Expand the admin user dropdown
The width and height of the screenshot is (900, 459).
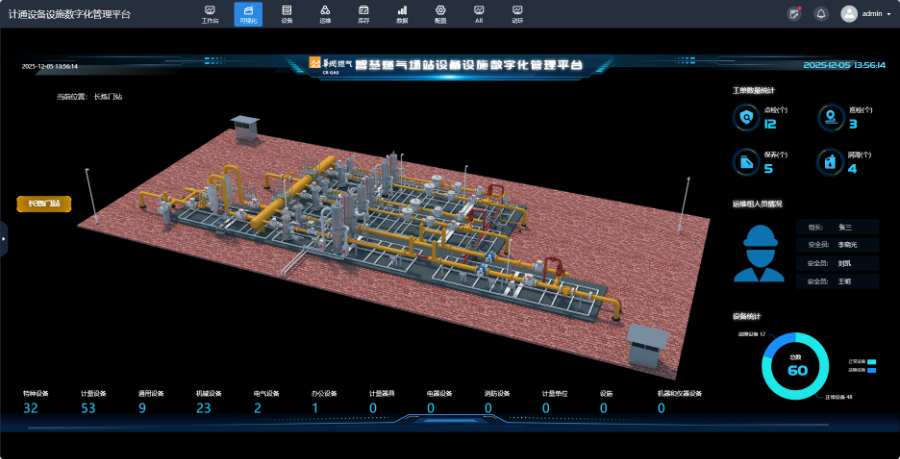tap(866, 14)
